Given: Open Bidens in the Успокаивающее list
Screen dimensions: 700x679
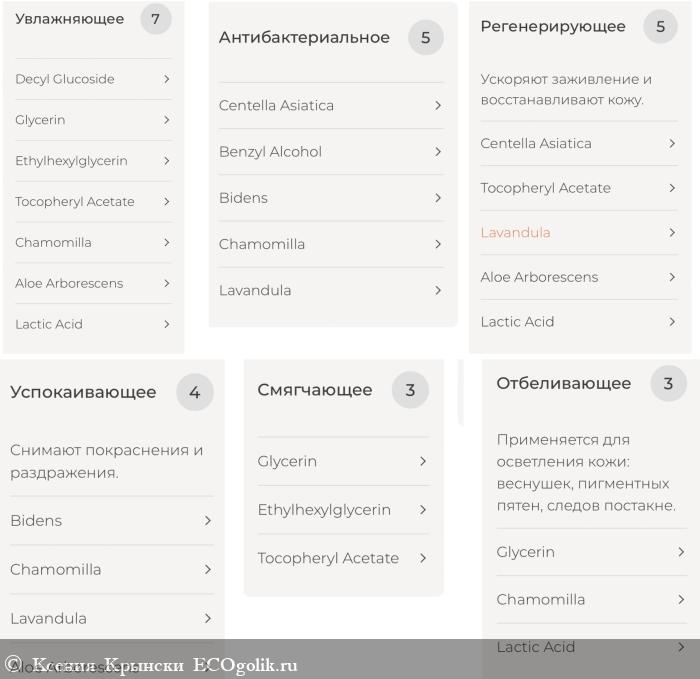Looking at the screenshot, I should point(36,521).
